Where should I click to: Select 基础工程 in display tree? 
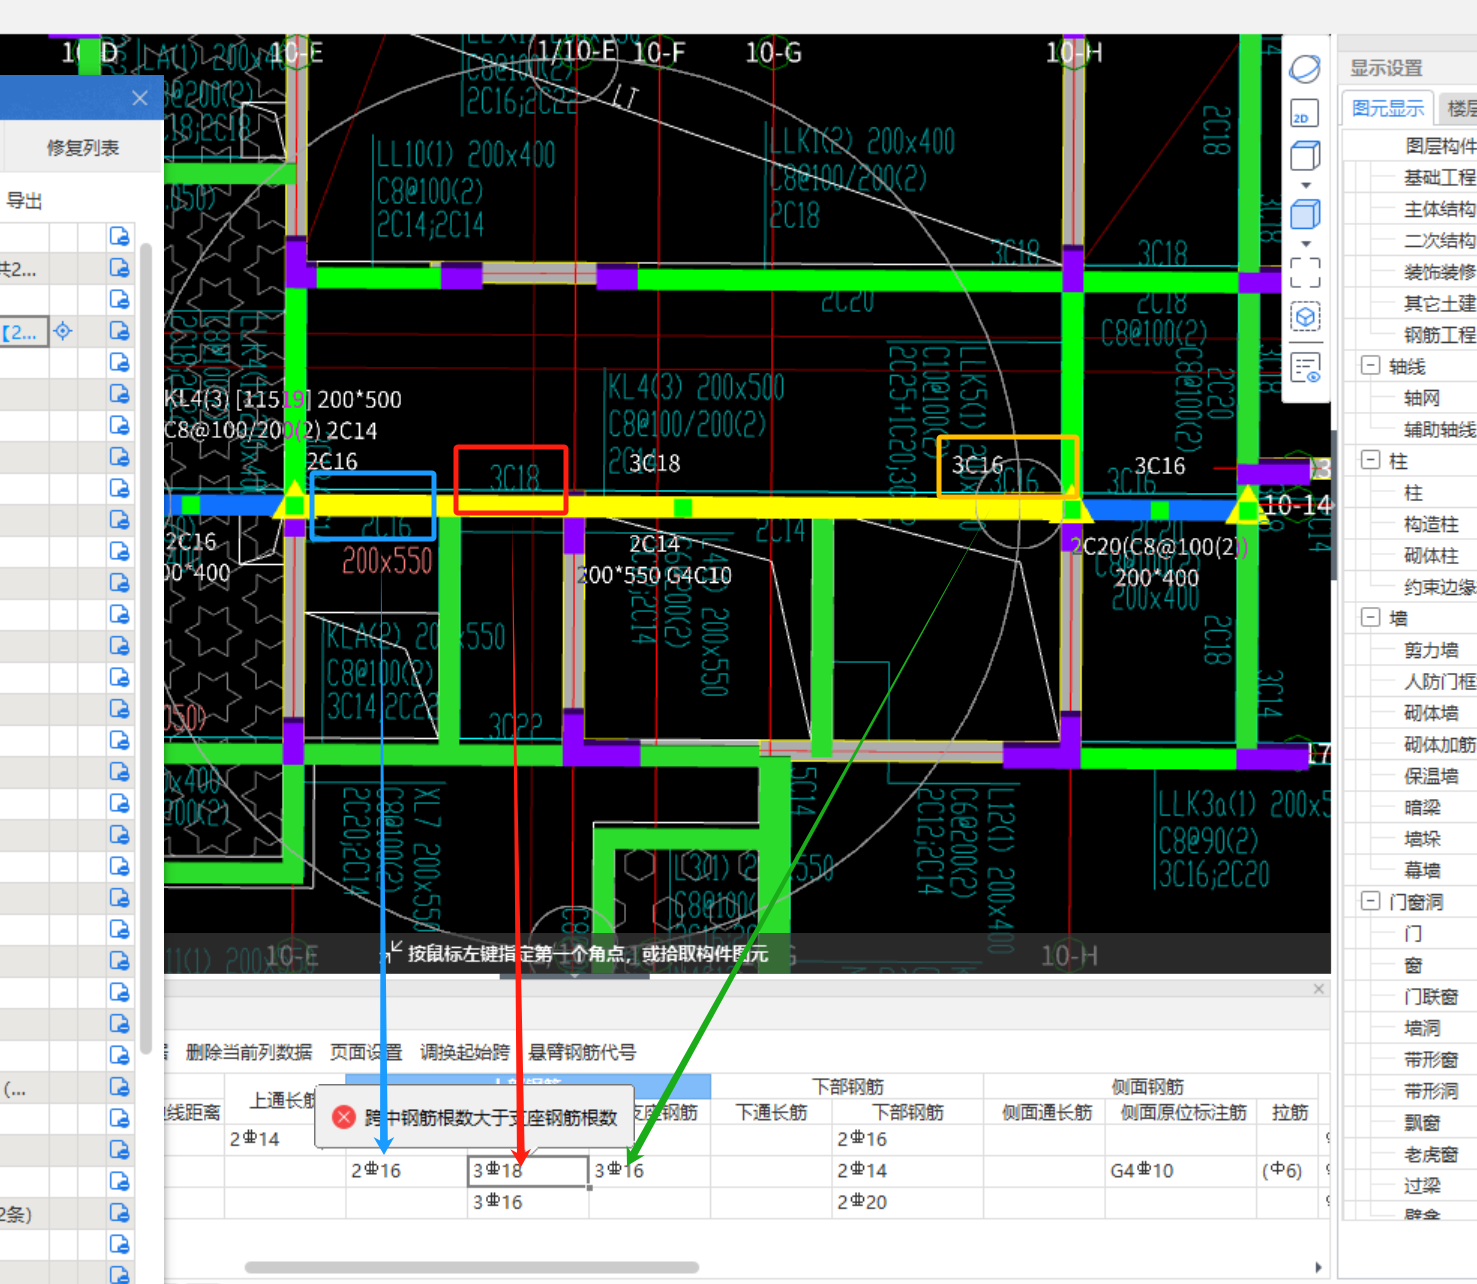pyautogui.click(x=1439, y=177)
